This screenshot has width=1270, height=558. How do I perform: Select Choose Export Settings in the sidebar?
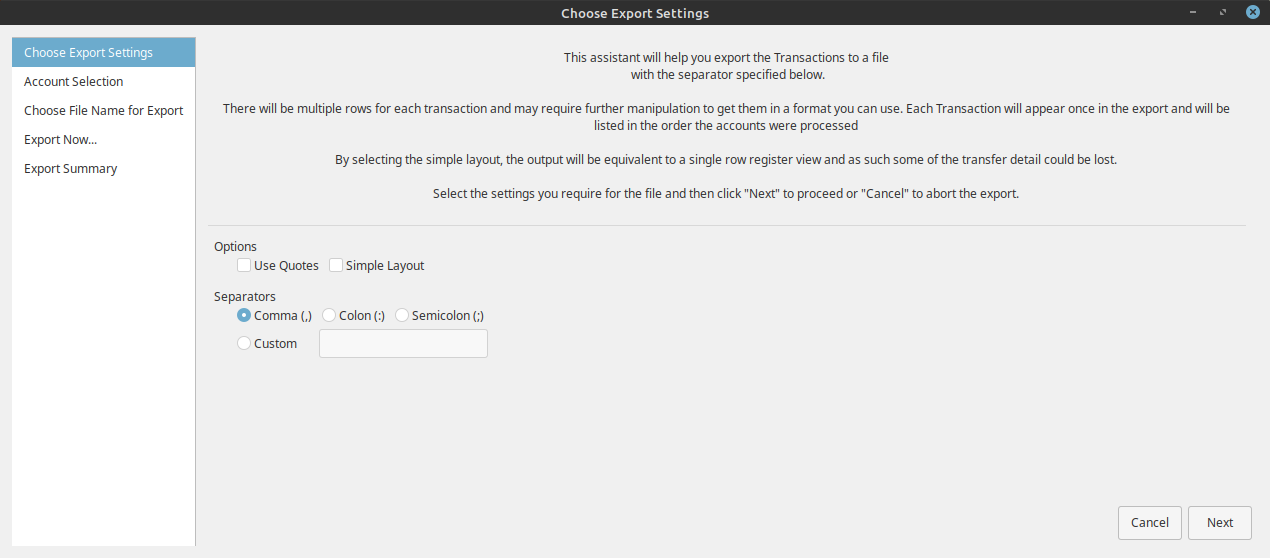click(88, 53)
